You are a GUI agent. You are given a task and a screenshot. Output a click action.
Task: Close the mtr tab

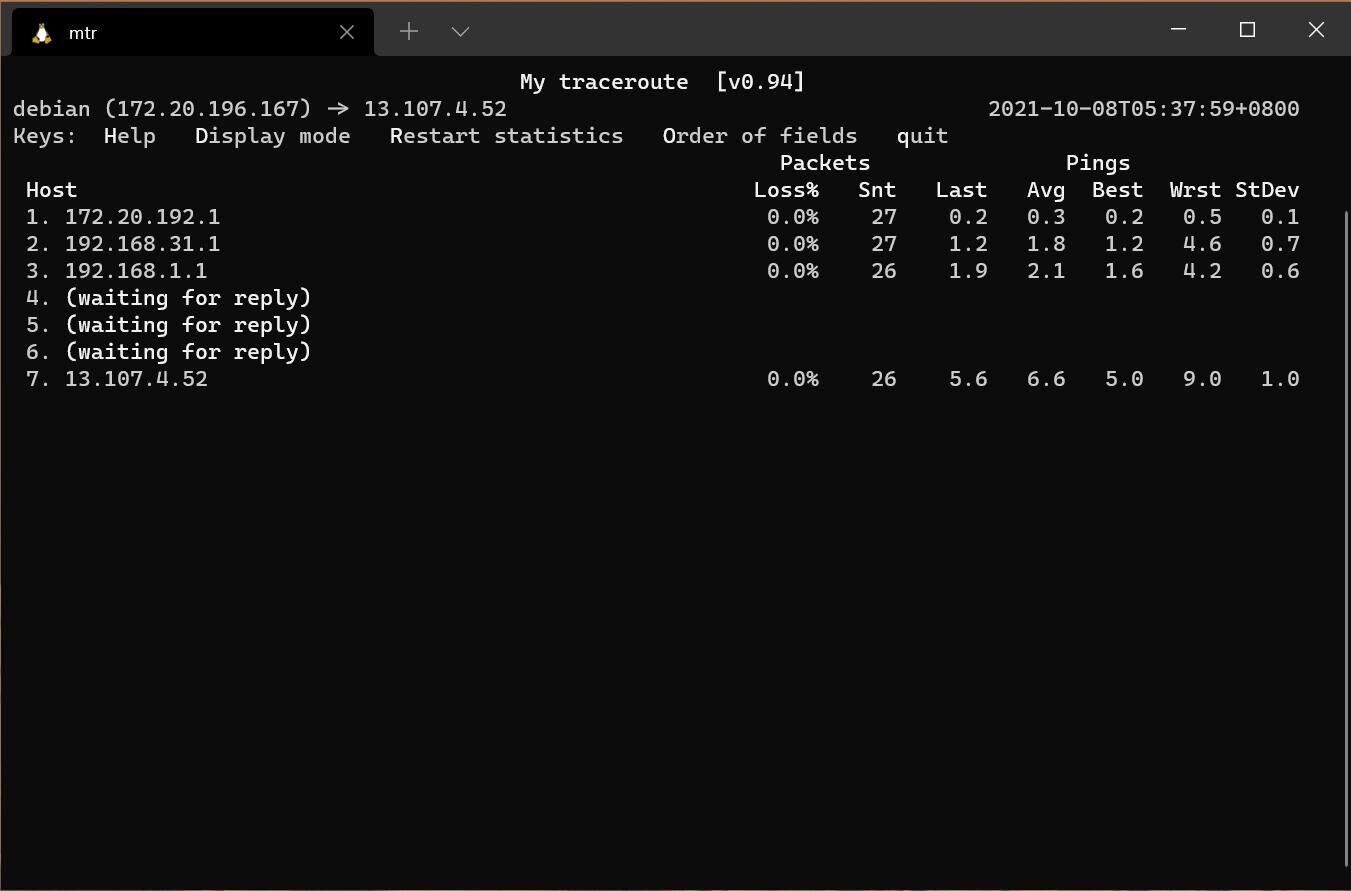[347, 32]
